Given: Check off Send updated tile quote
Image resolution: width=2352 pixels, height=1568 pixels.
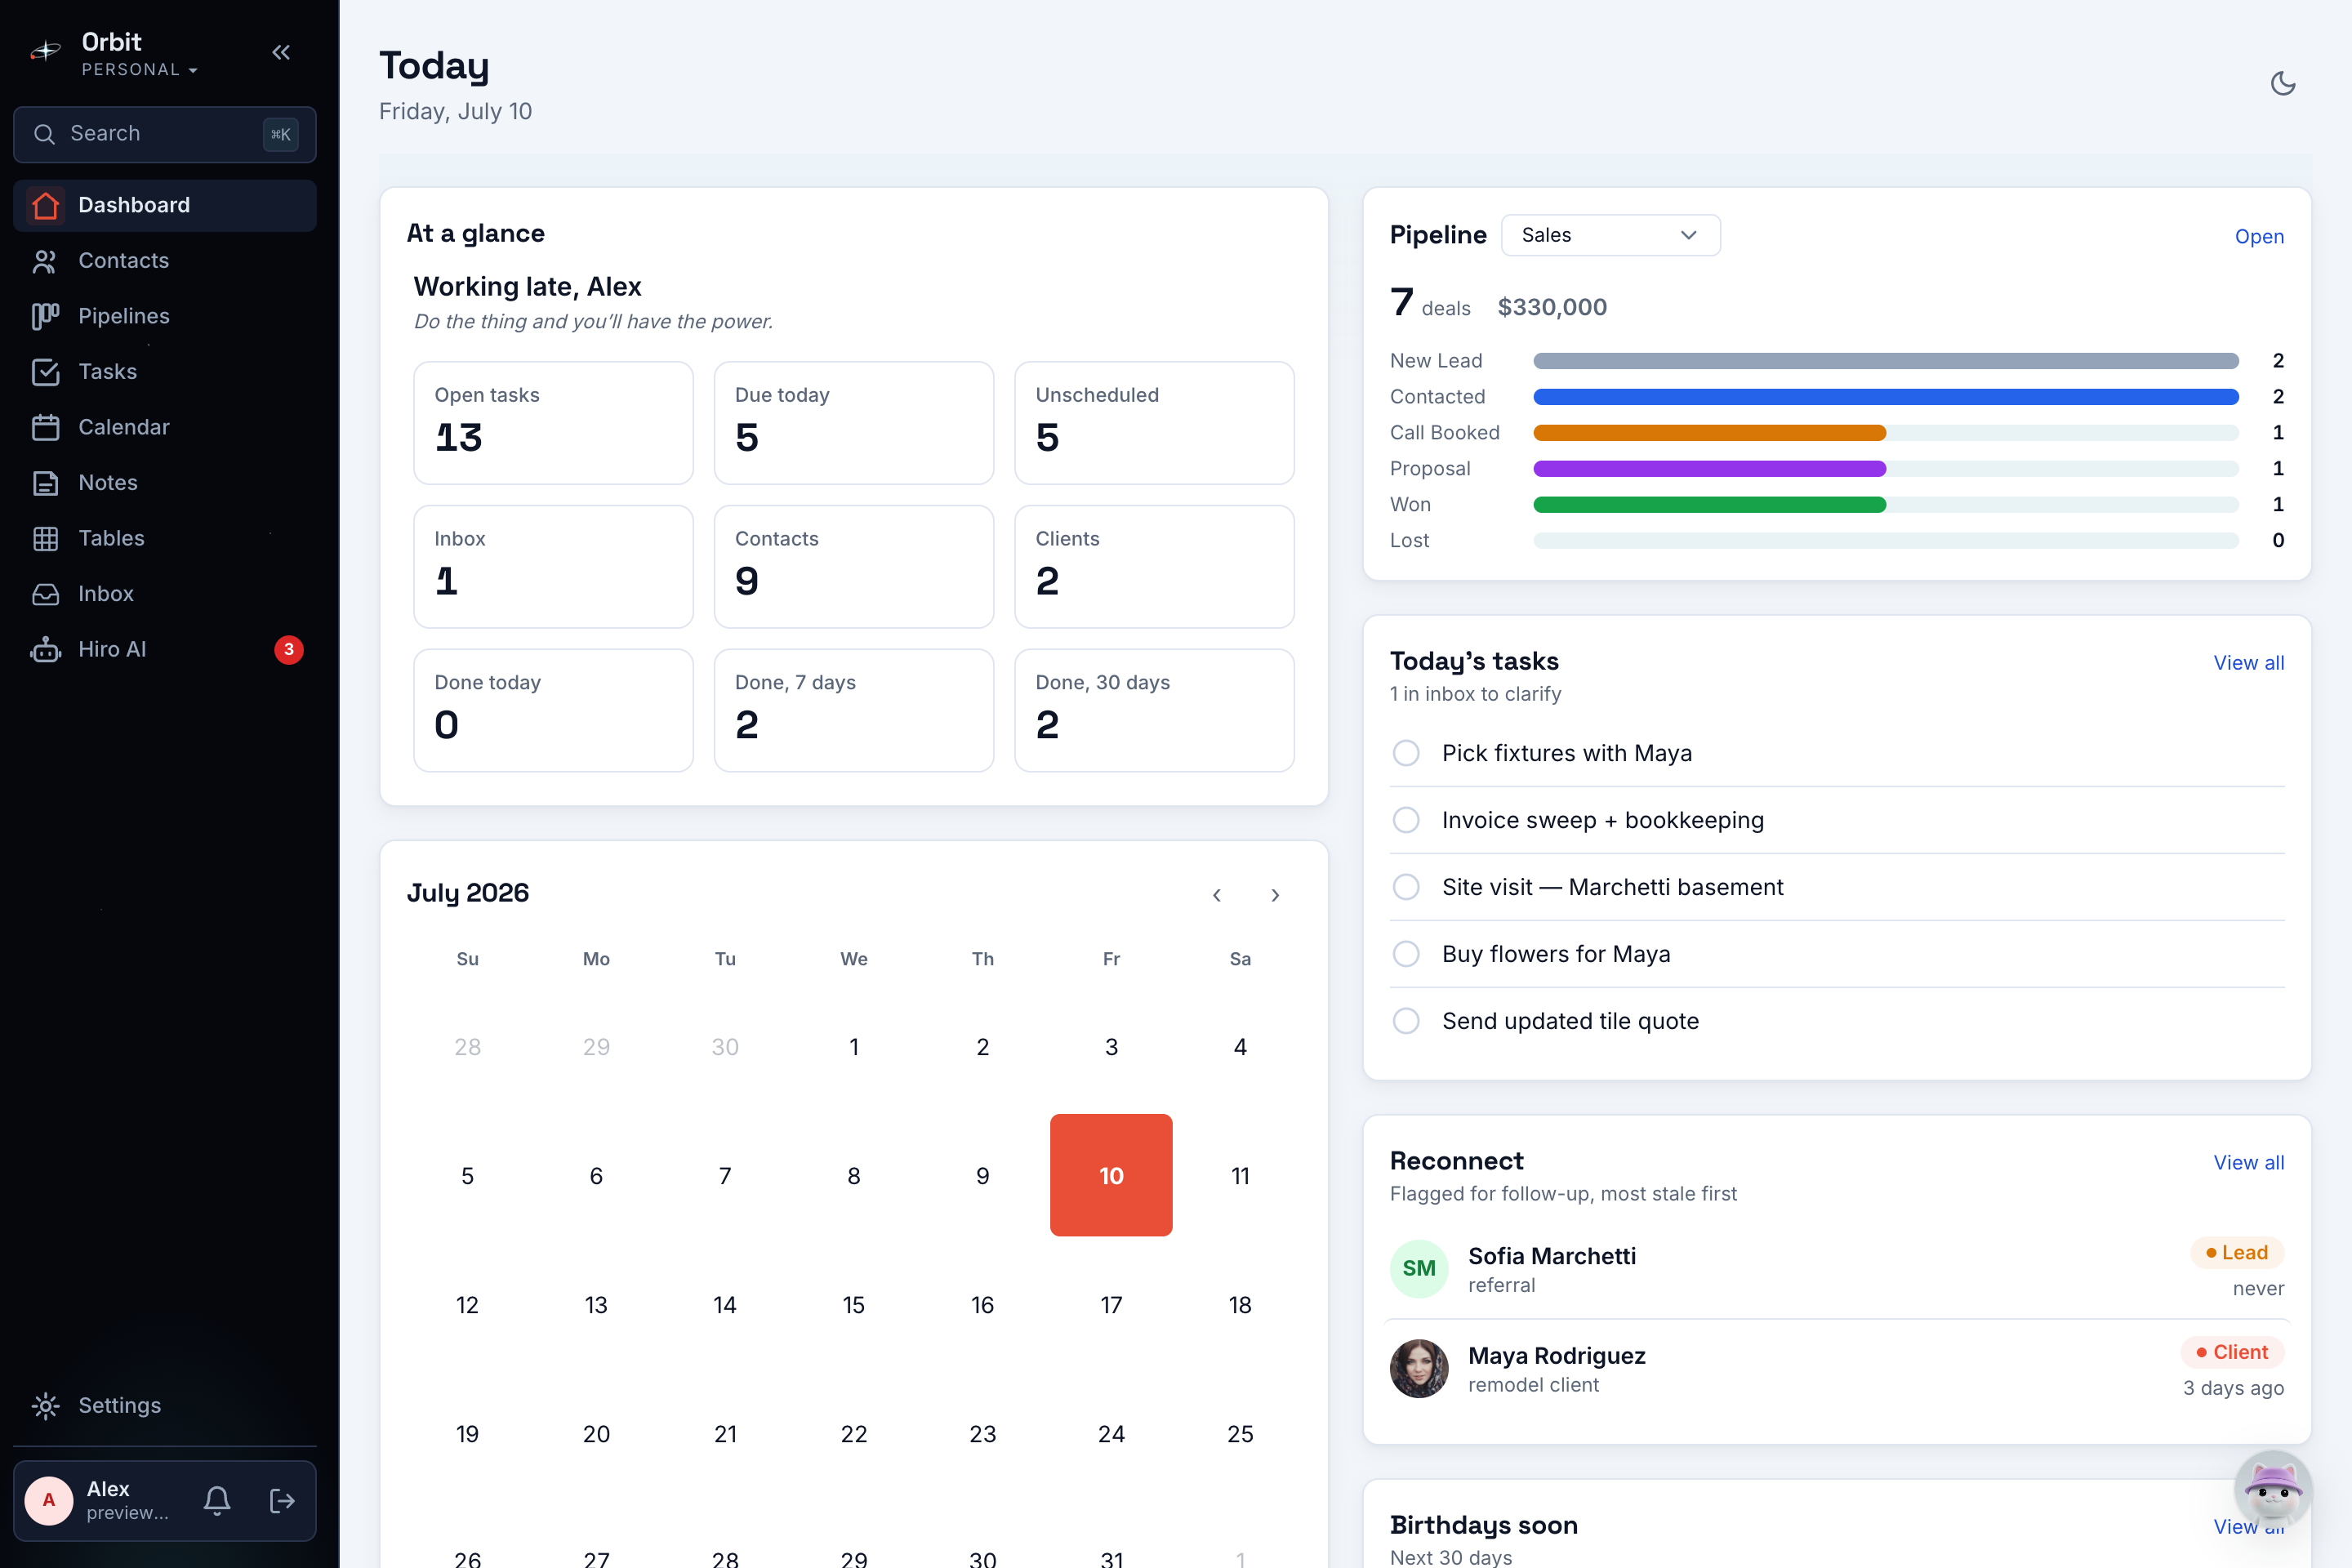Looking at the screenshot, I should tap(1406, 1021).
